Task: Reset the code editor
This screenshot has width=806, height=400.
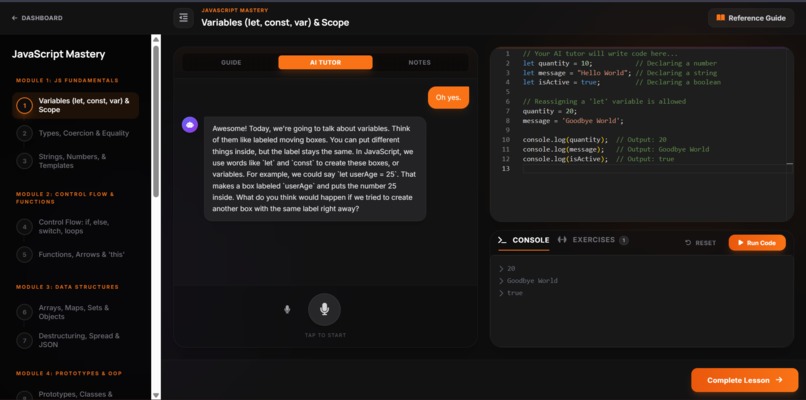Action: coord(701,243)
